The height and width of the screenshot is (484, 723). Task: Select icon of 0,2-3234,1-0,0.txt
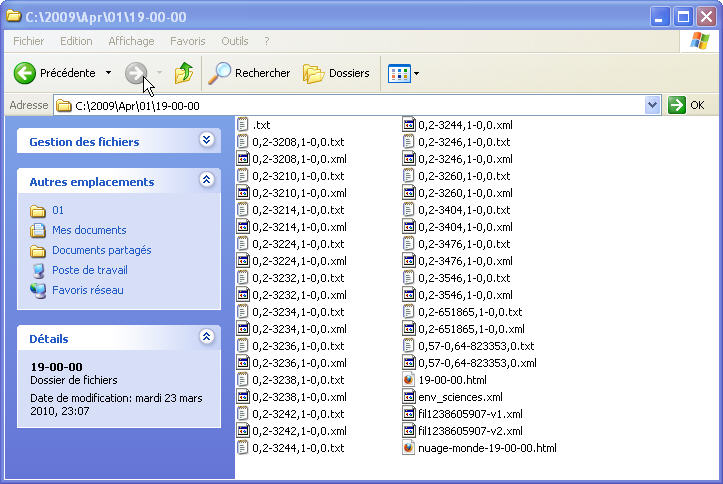pyautogui.click(x=243, y=312)
